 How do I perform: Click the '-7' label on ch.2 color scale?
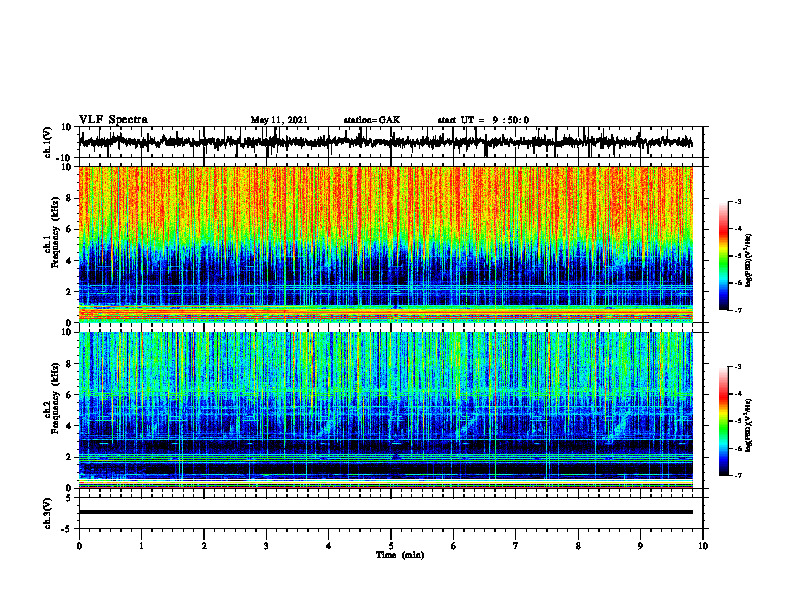tap(738, 475)
